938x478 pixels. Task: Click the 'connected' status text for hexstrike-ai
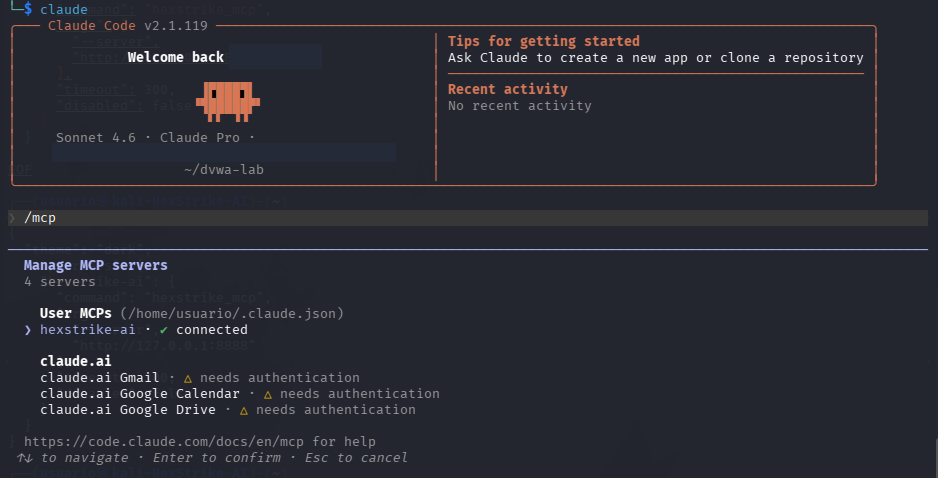tap(212, 330)
